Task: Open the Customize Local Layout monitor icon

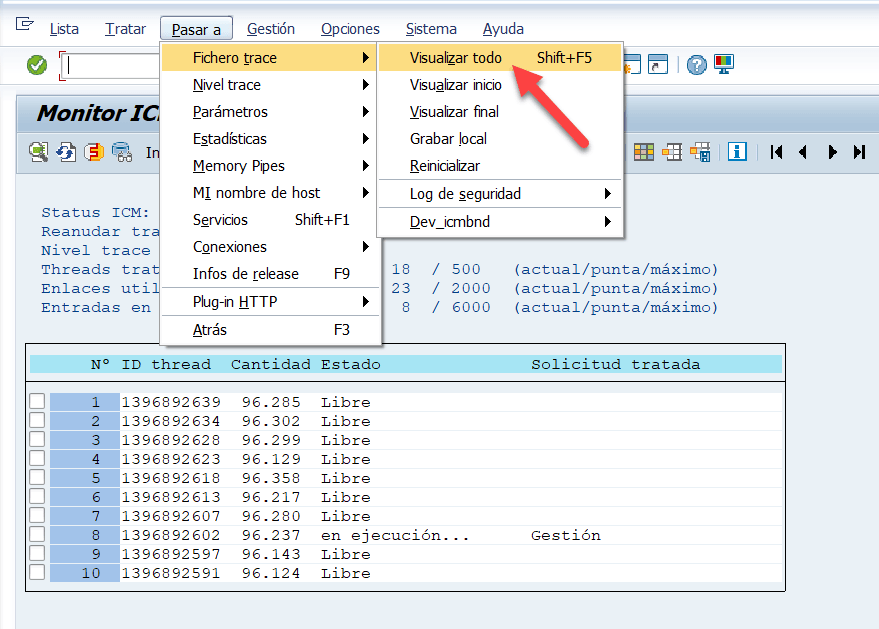Action: pyautogui.click(x=724, y=65)
